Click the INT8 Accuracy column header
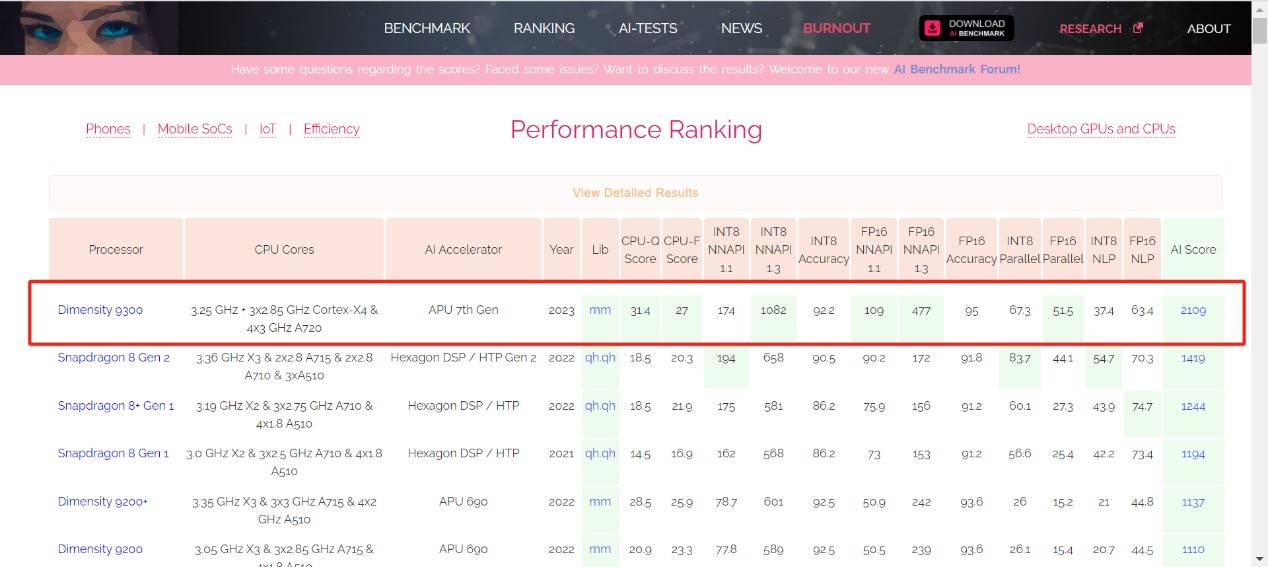The width and height of the screenshot is (1268, 567). (x=824, y=250)
